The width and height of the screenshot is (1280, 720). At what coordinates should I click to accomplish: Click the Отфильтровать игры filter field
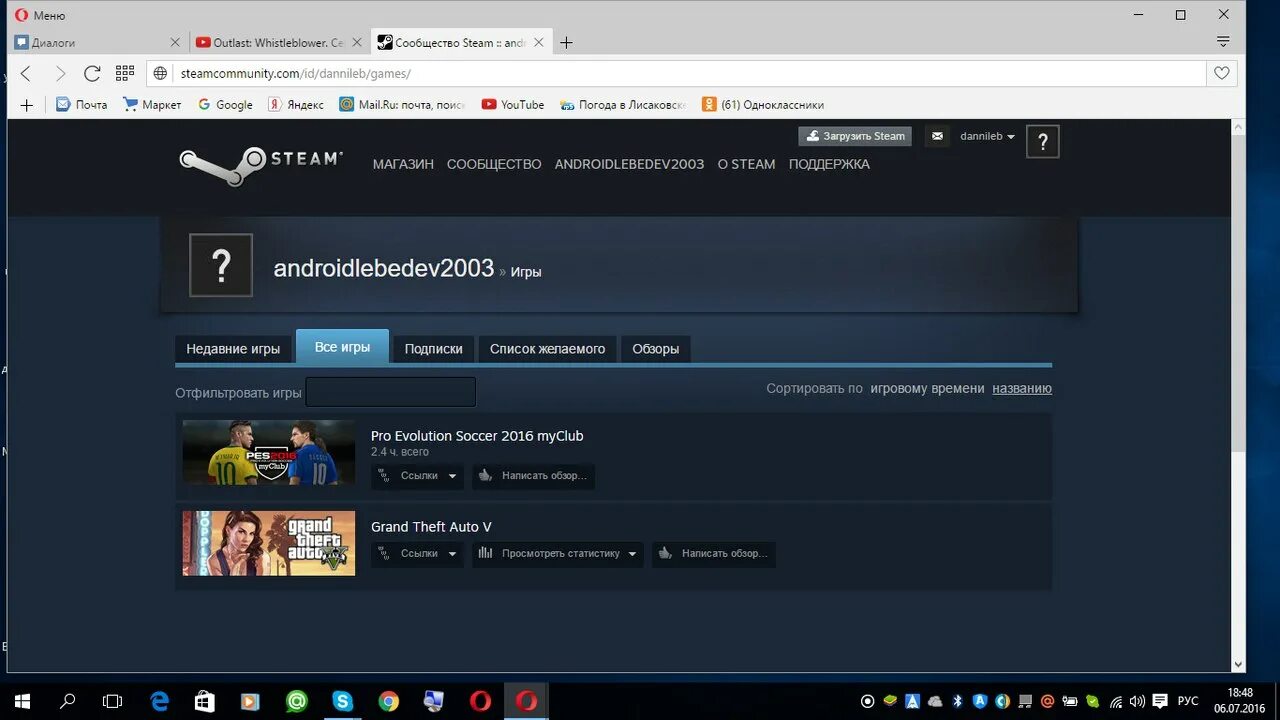point(391,392)
